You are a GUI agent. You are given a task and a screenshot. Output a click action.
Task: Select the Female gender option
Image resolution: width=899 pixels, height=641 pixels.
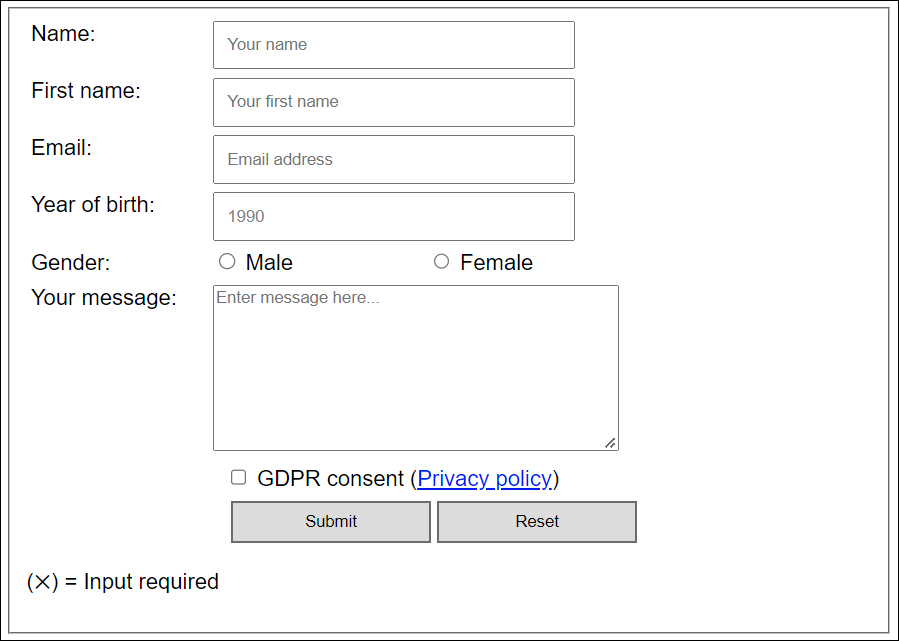441,261
